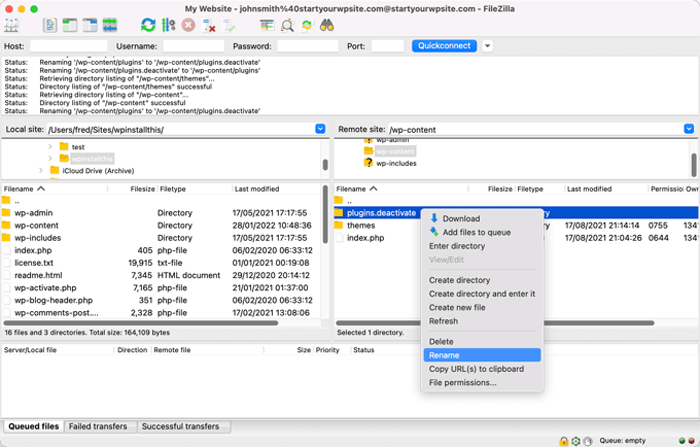This screenshot has height=447, width=700.
Task: Open the filename filters toolbar icon
Action: coord(267,25)
